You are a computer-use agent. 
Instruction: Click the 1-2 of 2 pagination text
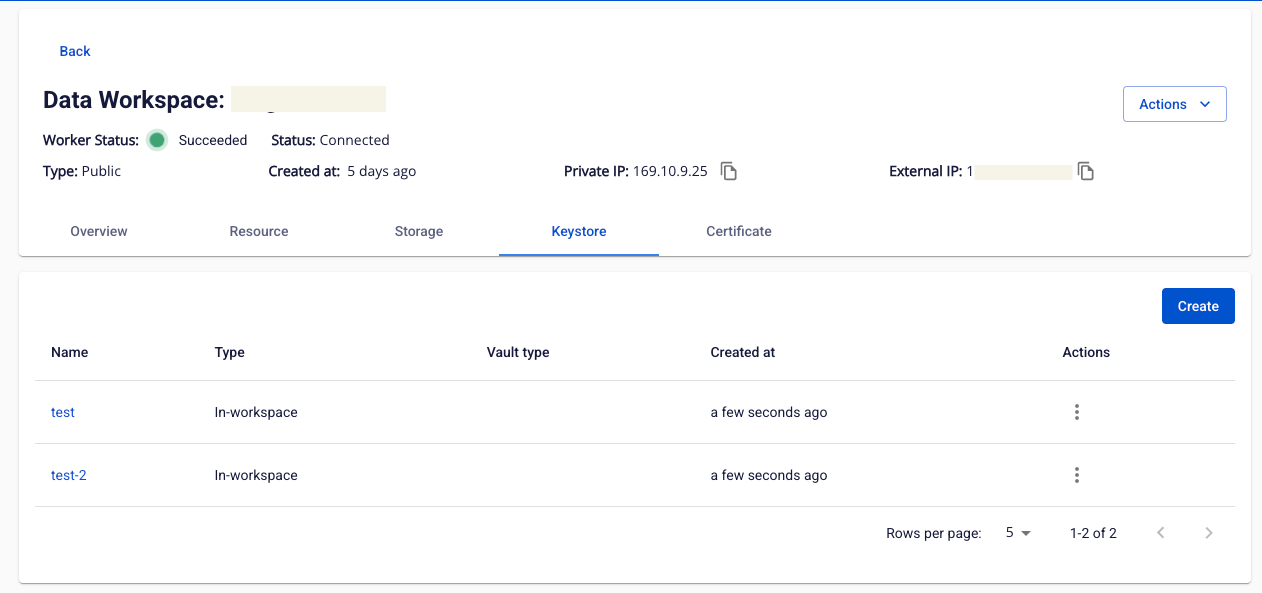coord(1093,533)
